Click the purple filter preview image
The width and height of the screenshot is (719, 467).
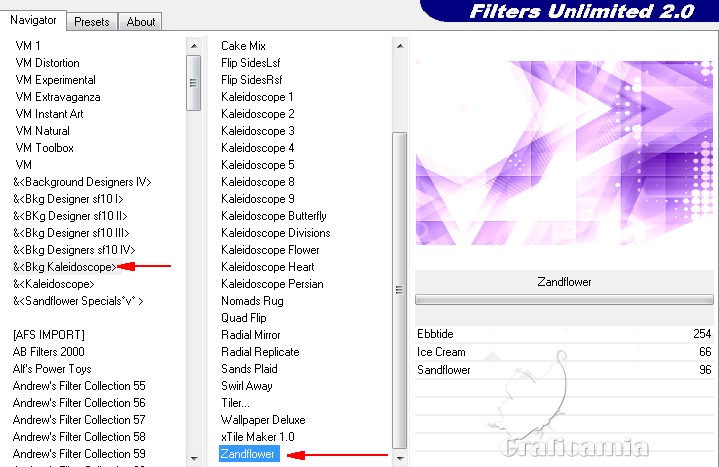563,150
